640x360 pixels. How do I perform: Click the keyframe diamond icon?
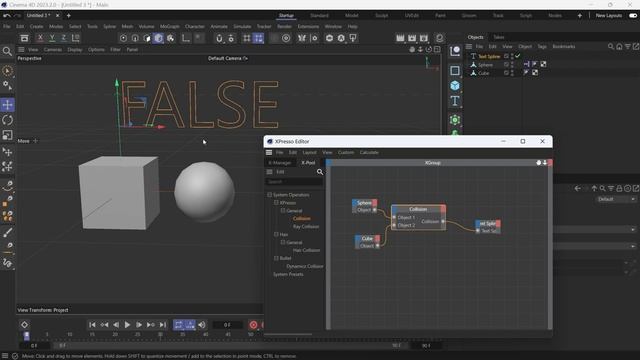pyautogui.click(x=24, y=325)
